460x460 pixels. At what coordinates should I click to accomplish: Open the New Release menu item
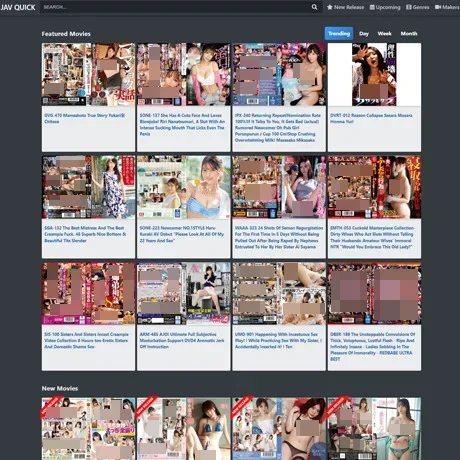pos(346,7)
